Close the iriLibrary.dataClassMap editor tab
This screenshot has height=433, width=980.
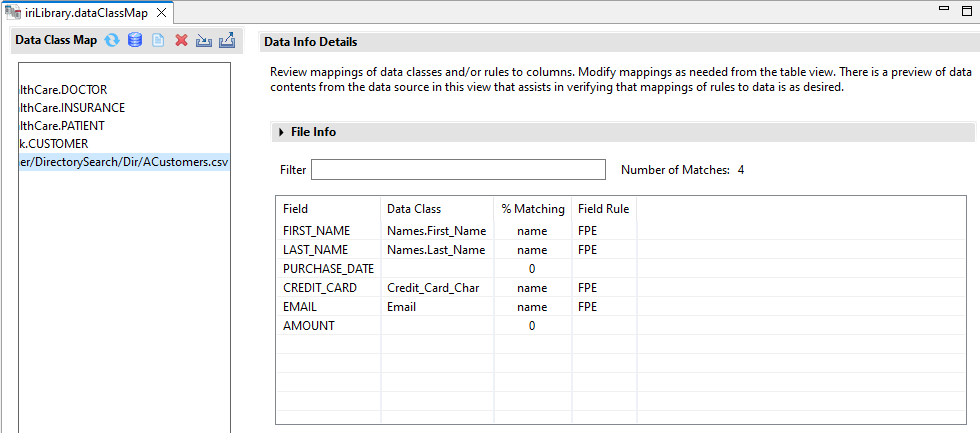coord(161,11)
